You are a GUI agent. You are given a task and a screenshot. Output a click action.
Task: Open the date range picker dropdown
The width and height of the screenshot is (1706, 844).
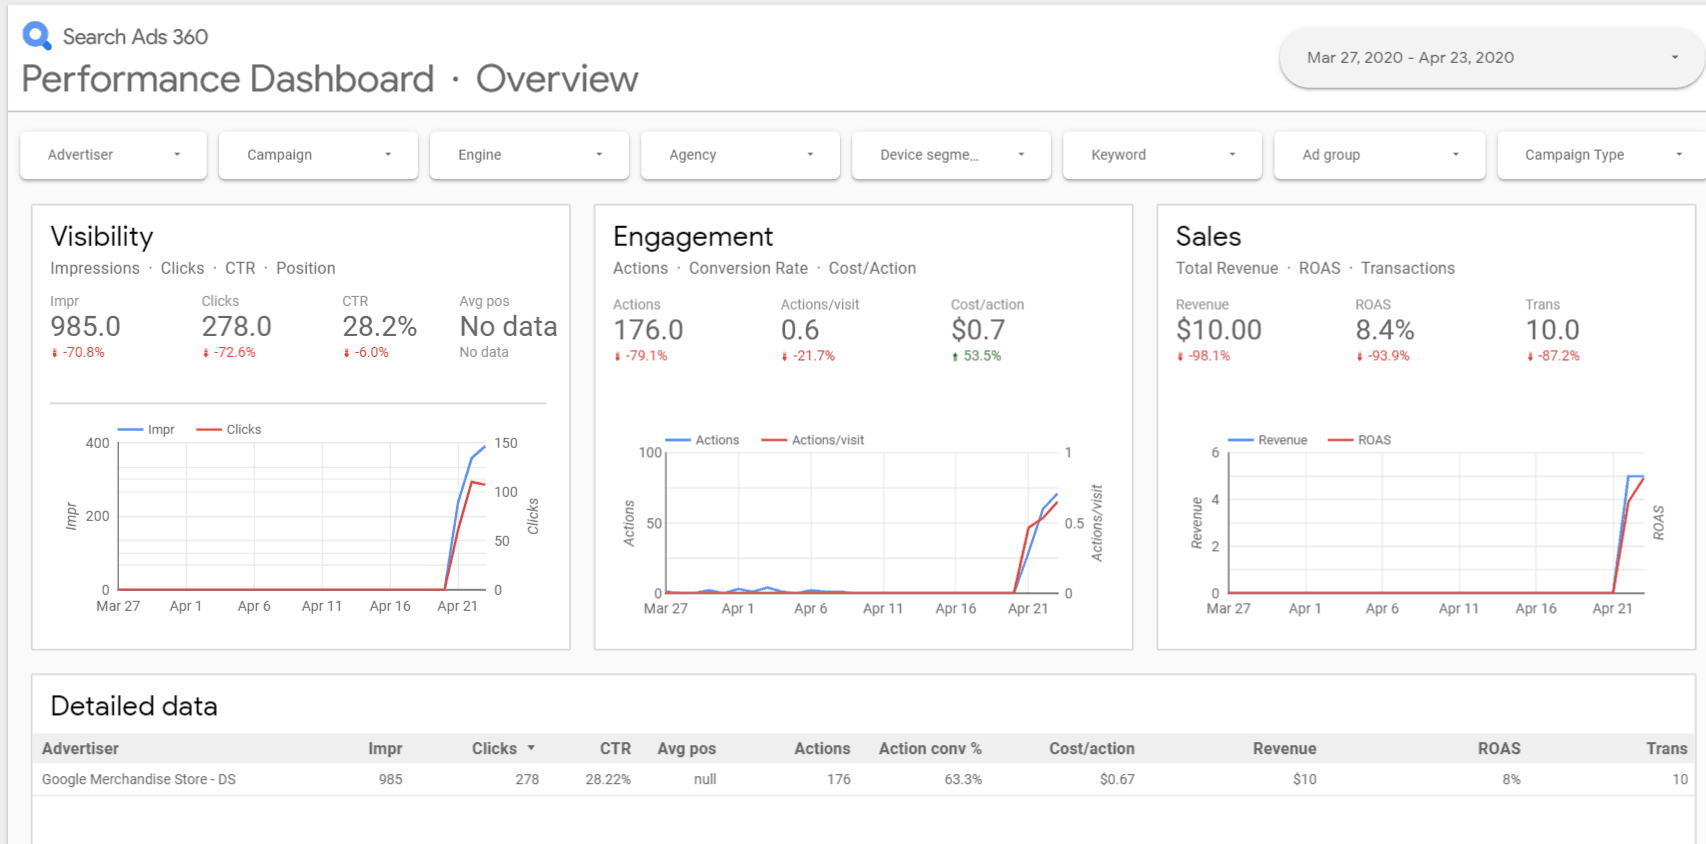pyautogui.click(x=1490, y=58)
